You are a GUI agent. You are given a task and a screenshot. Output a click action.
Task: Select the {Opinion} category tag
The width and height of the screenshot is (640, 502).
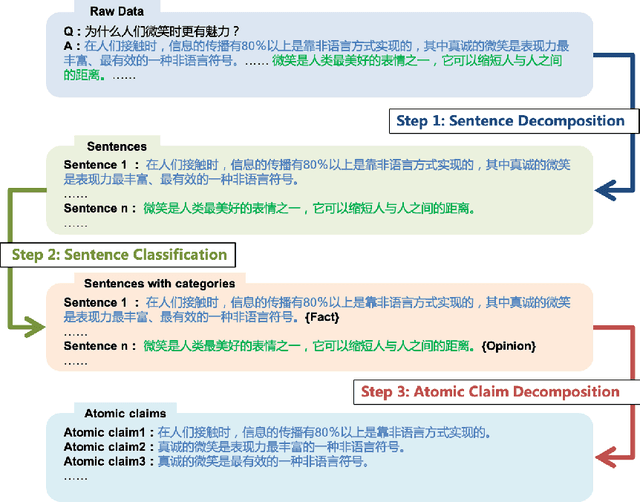pyautogui.click(x=508, y=346)
